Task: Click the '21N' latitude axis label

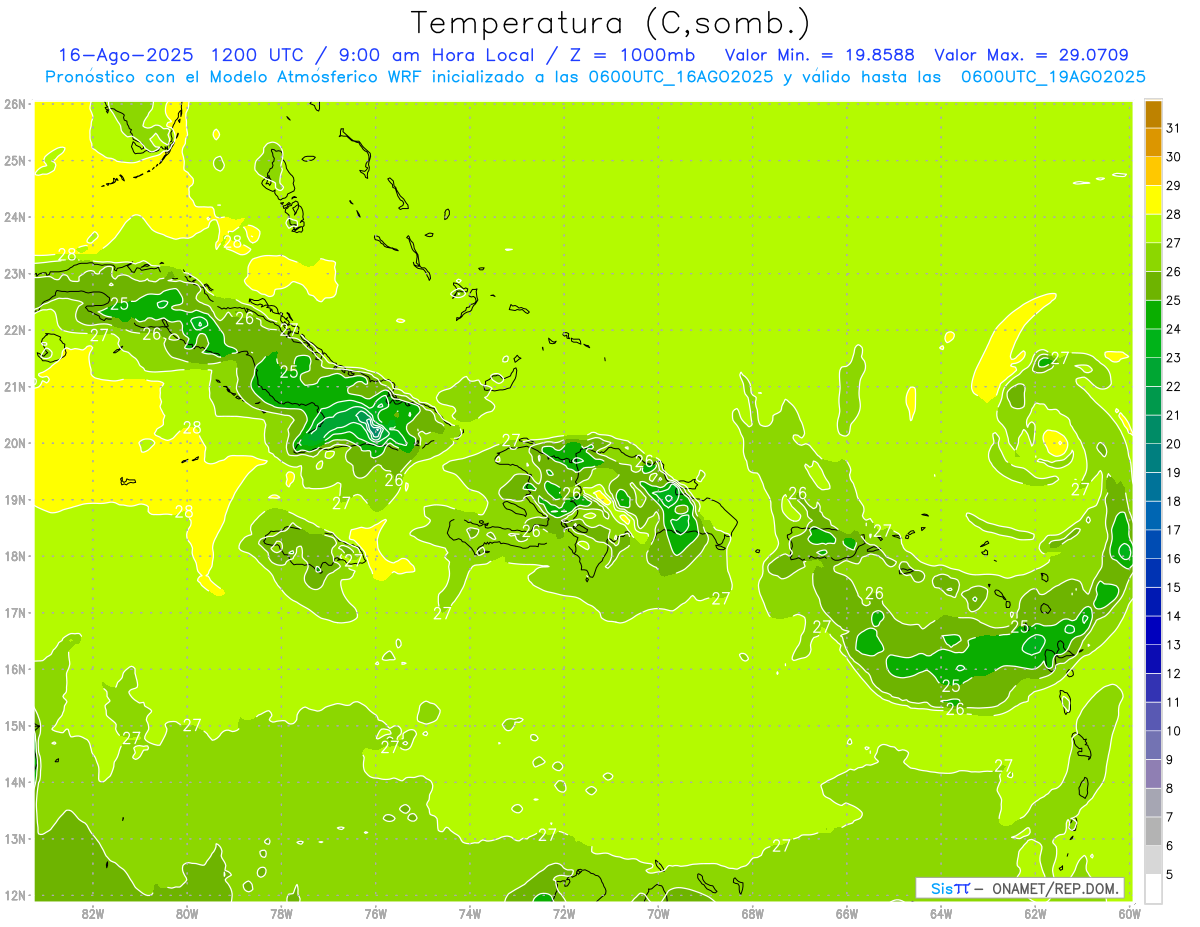Action: click(x=15, y=386)
